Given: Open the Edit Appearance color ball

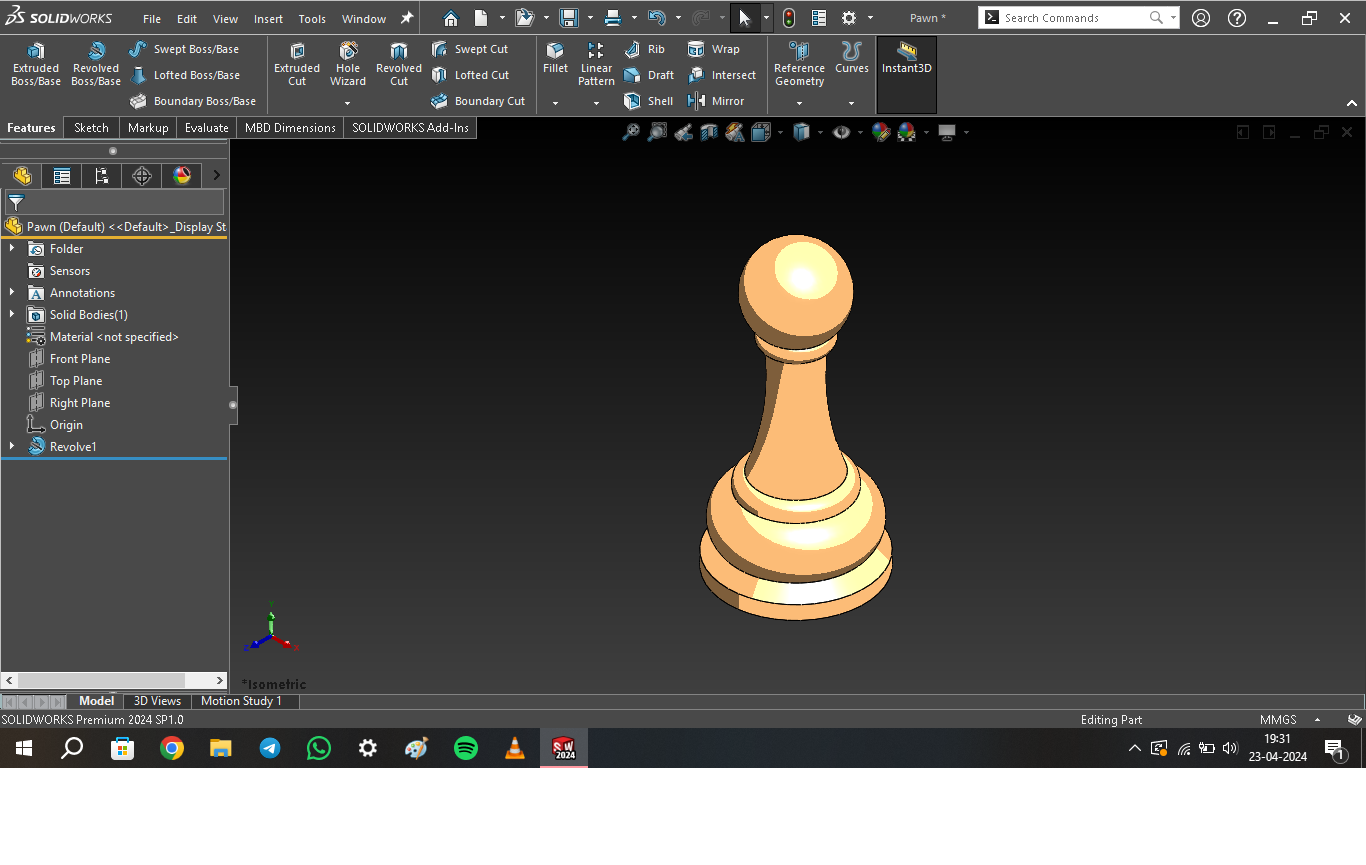Looking at the screenshot, I should 880,132.
